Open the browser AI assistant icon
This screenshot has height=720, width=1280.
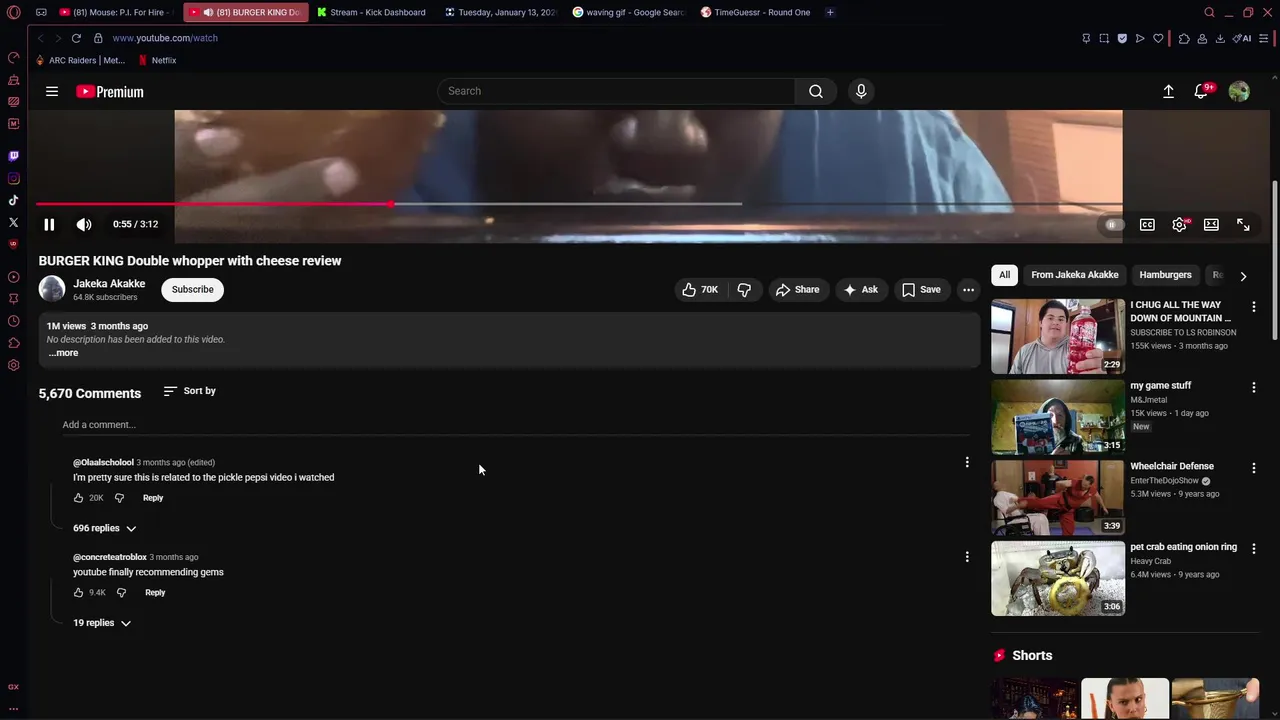(1242, 38)
